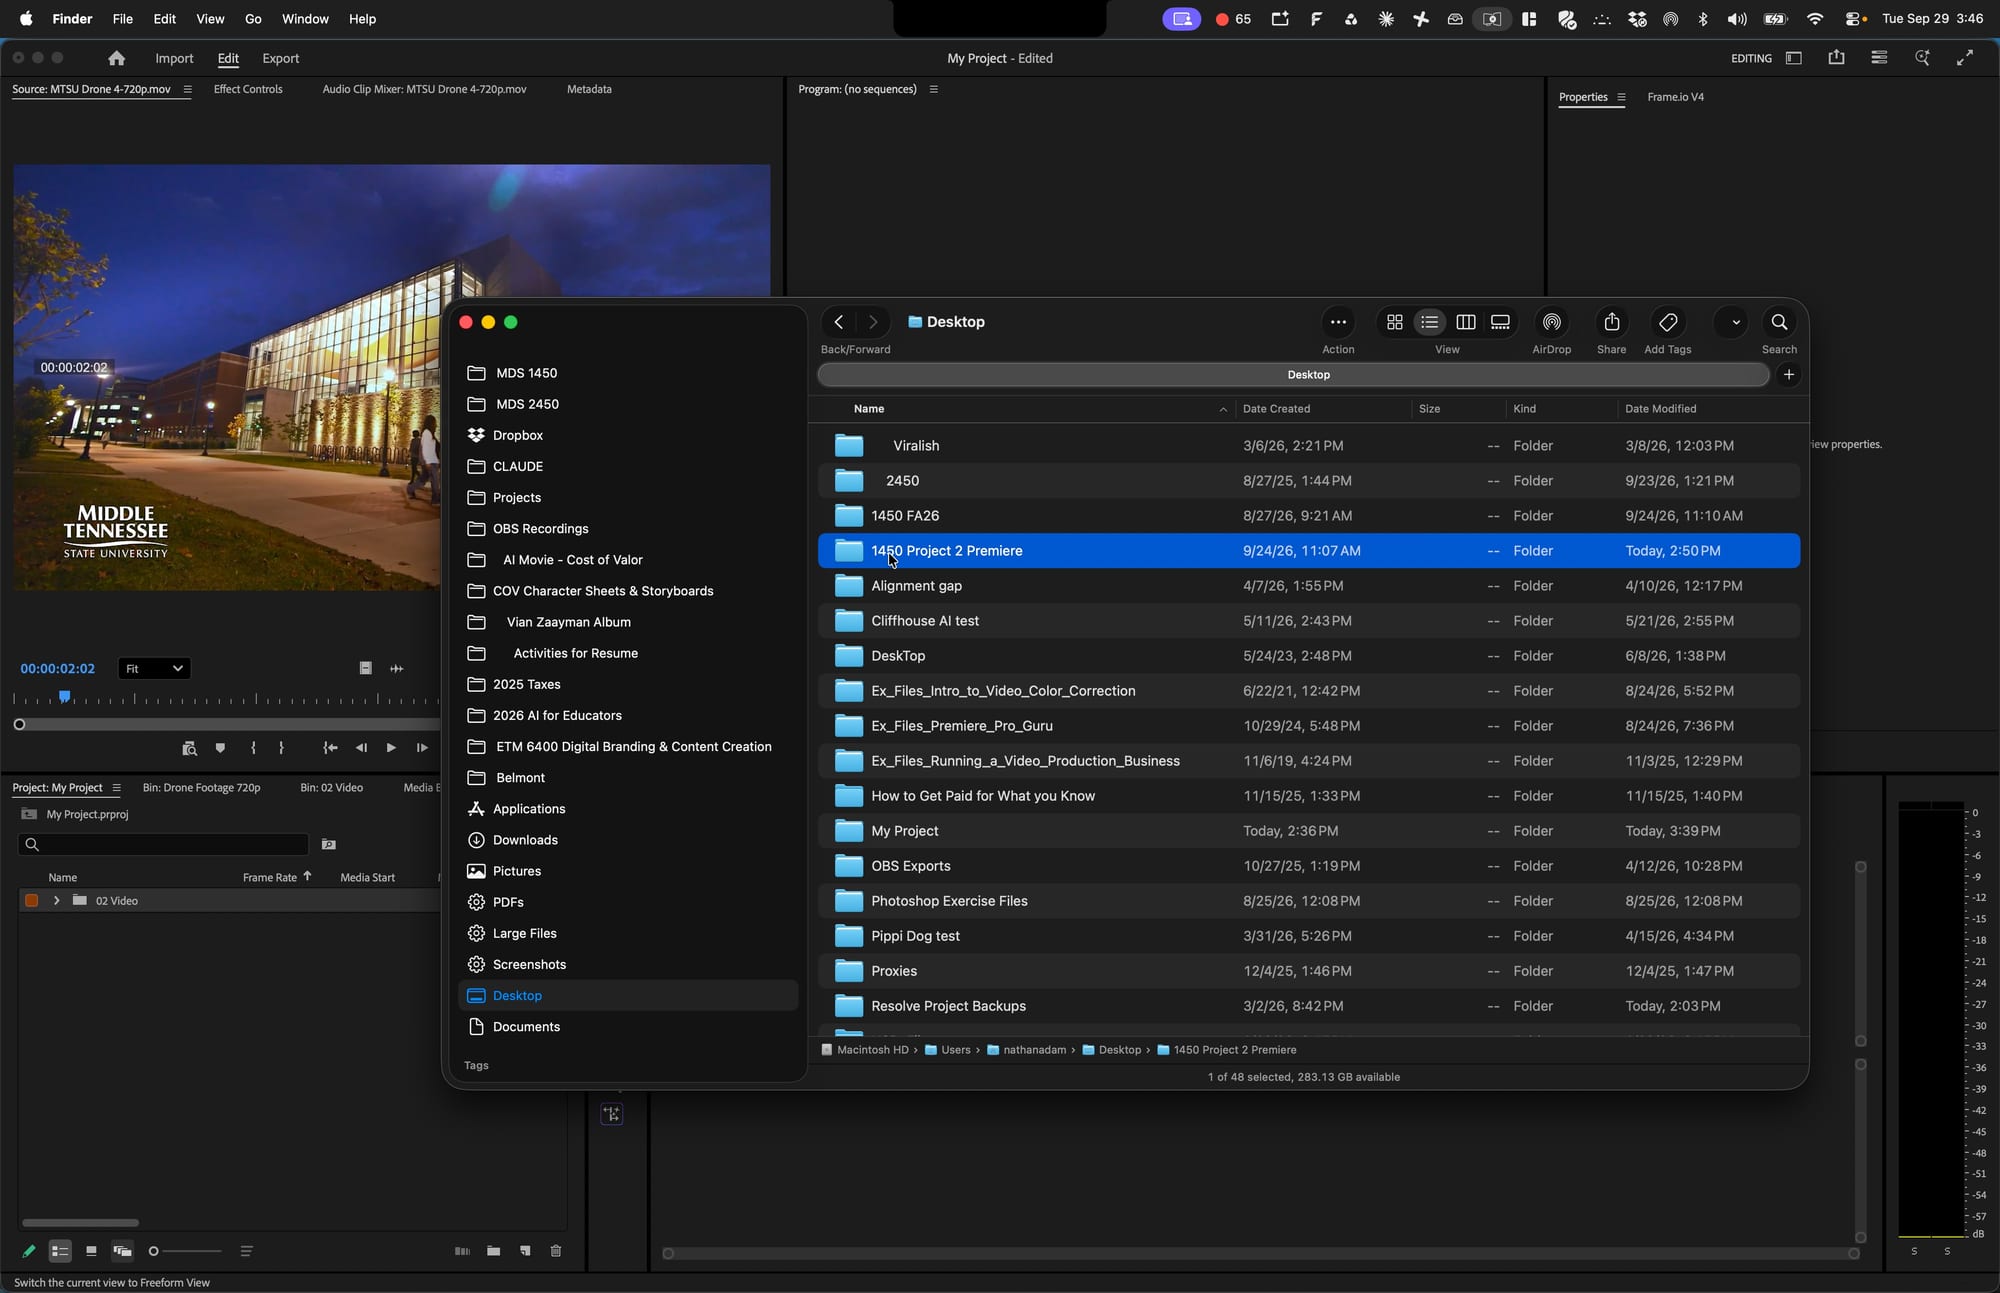2000x1293 pixels.
Task: Switch Finder to gallery view
Action: (1501, 322)
